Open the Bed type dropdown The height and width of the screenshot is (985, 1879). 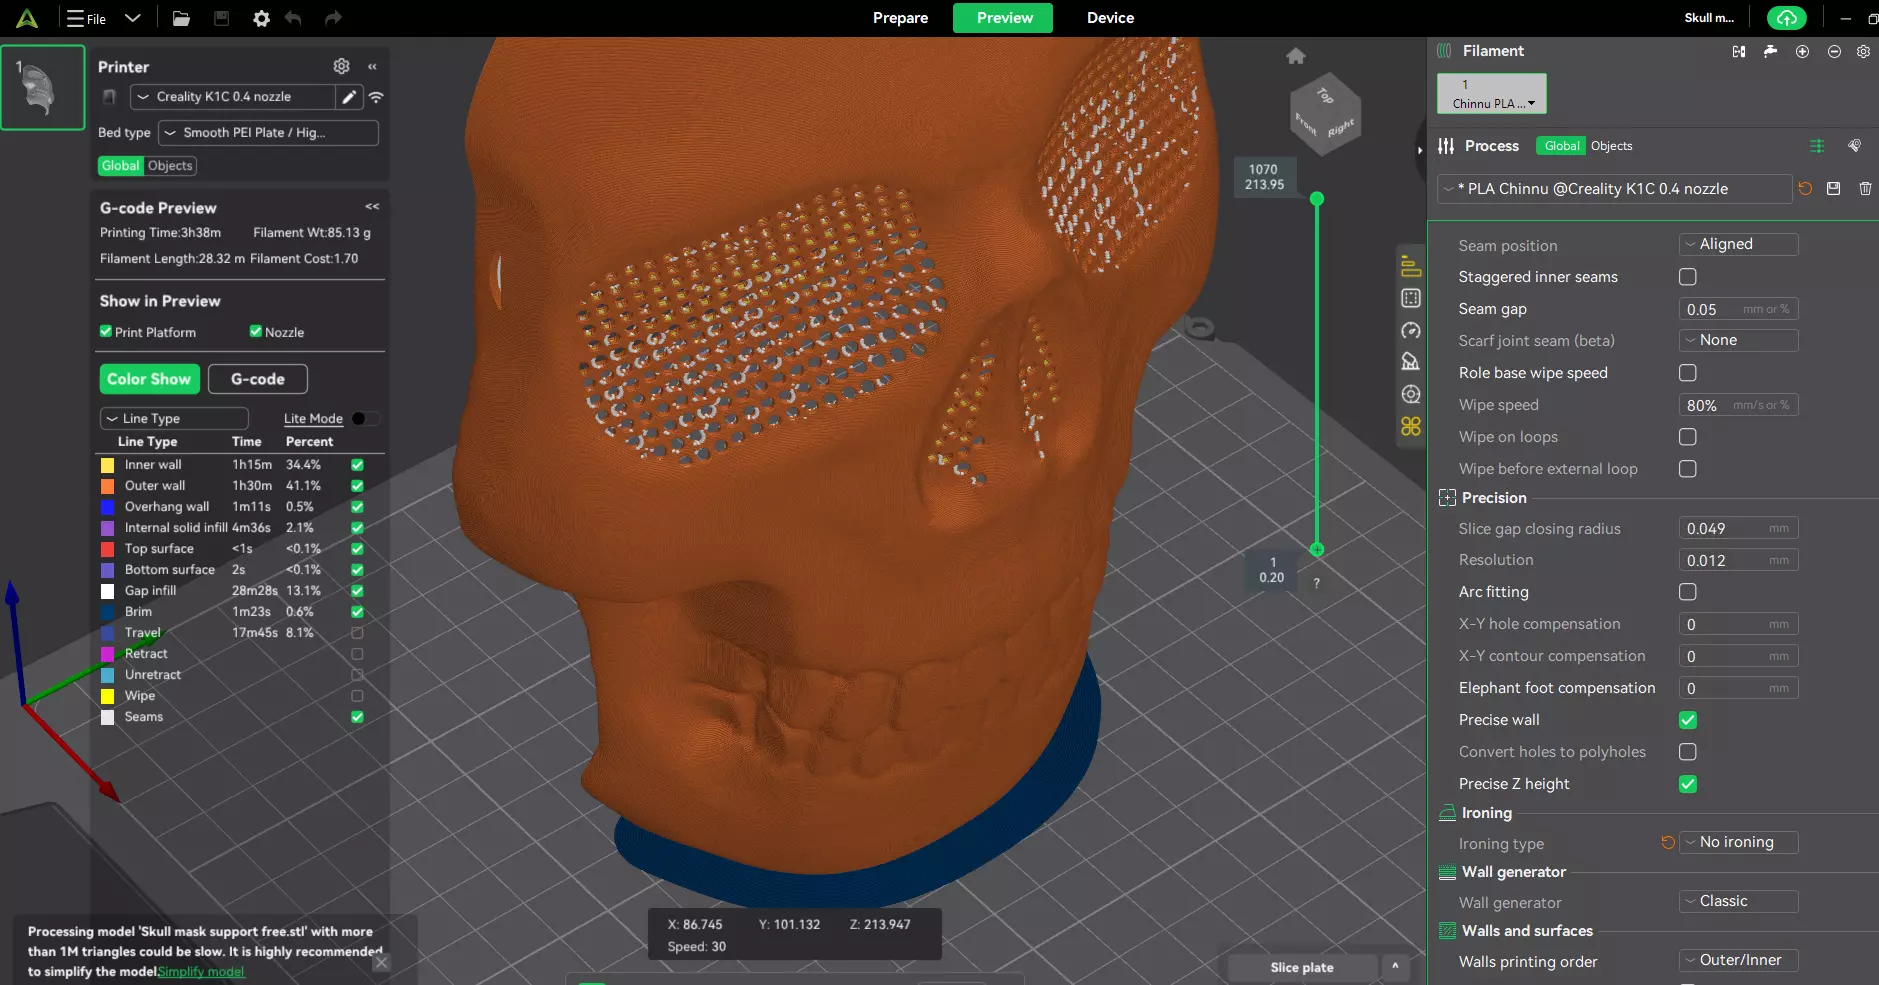click(268, 133)
